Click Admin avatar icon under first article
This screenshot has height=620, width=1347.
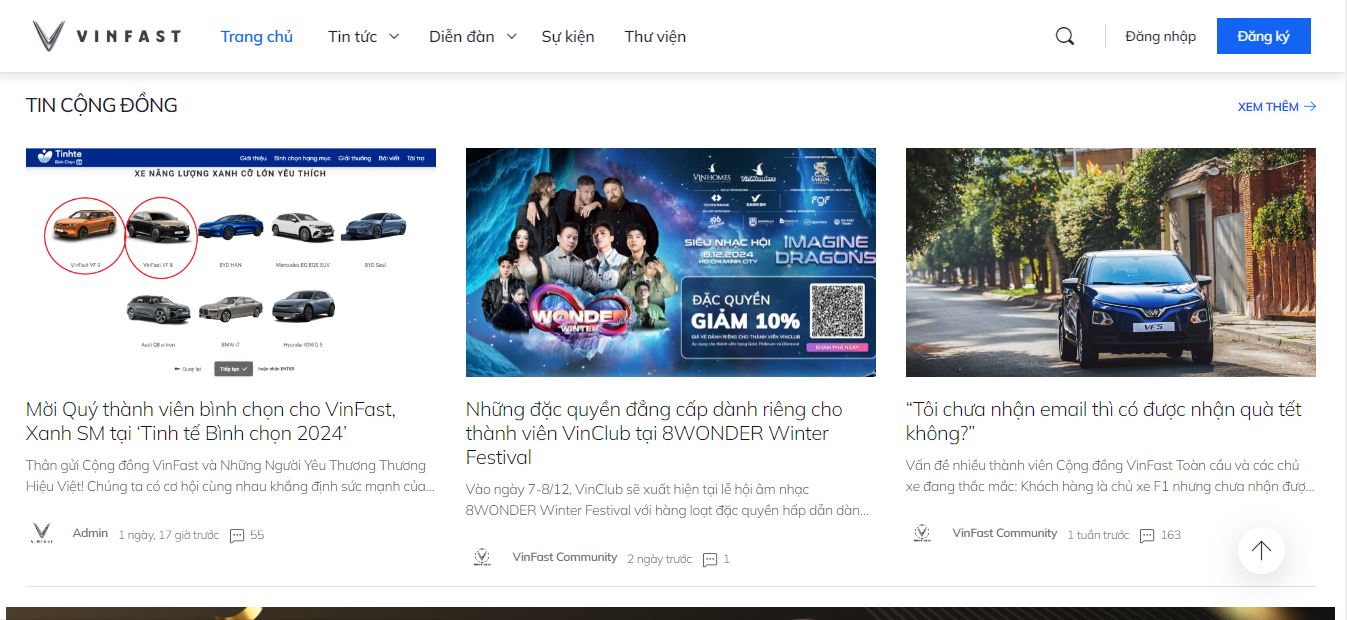[42, 534]
